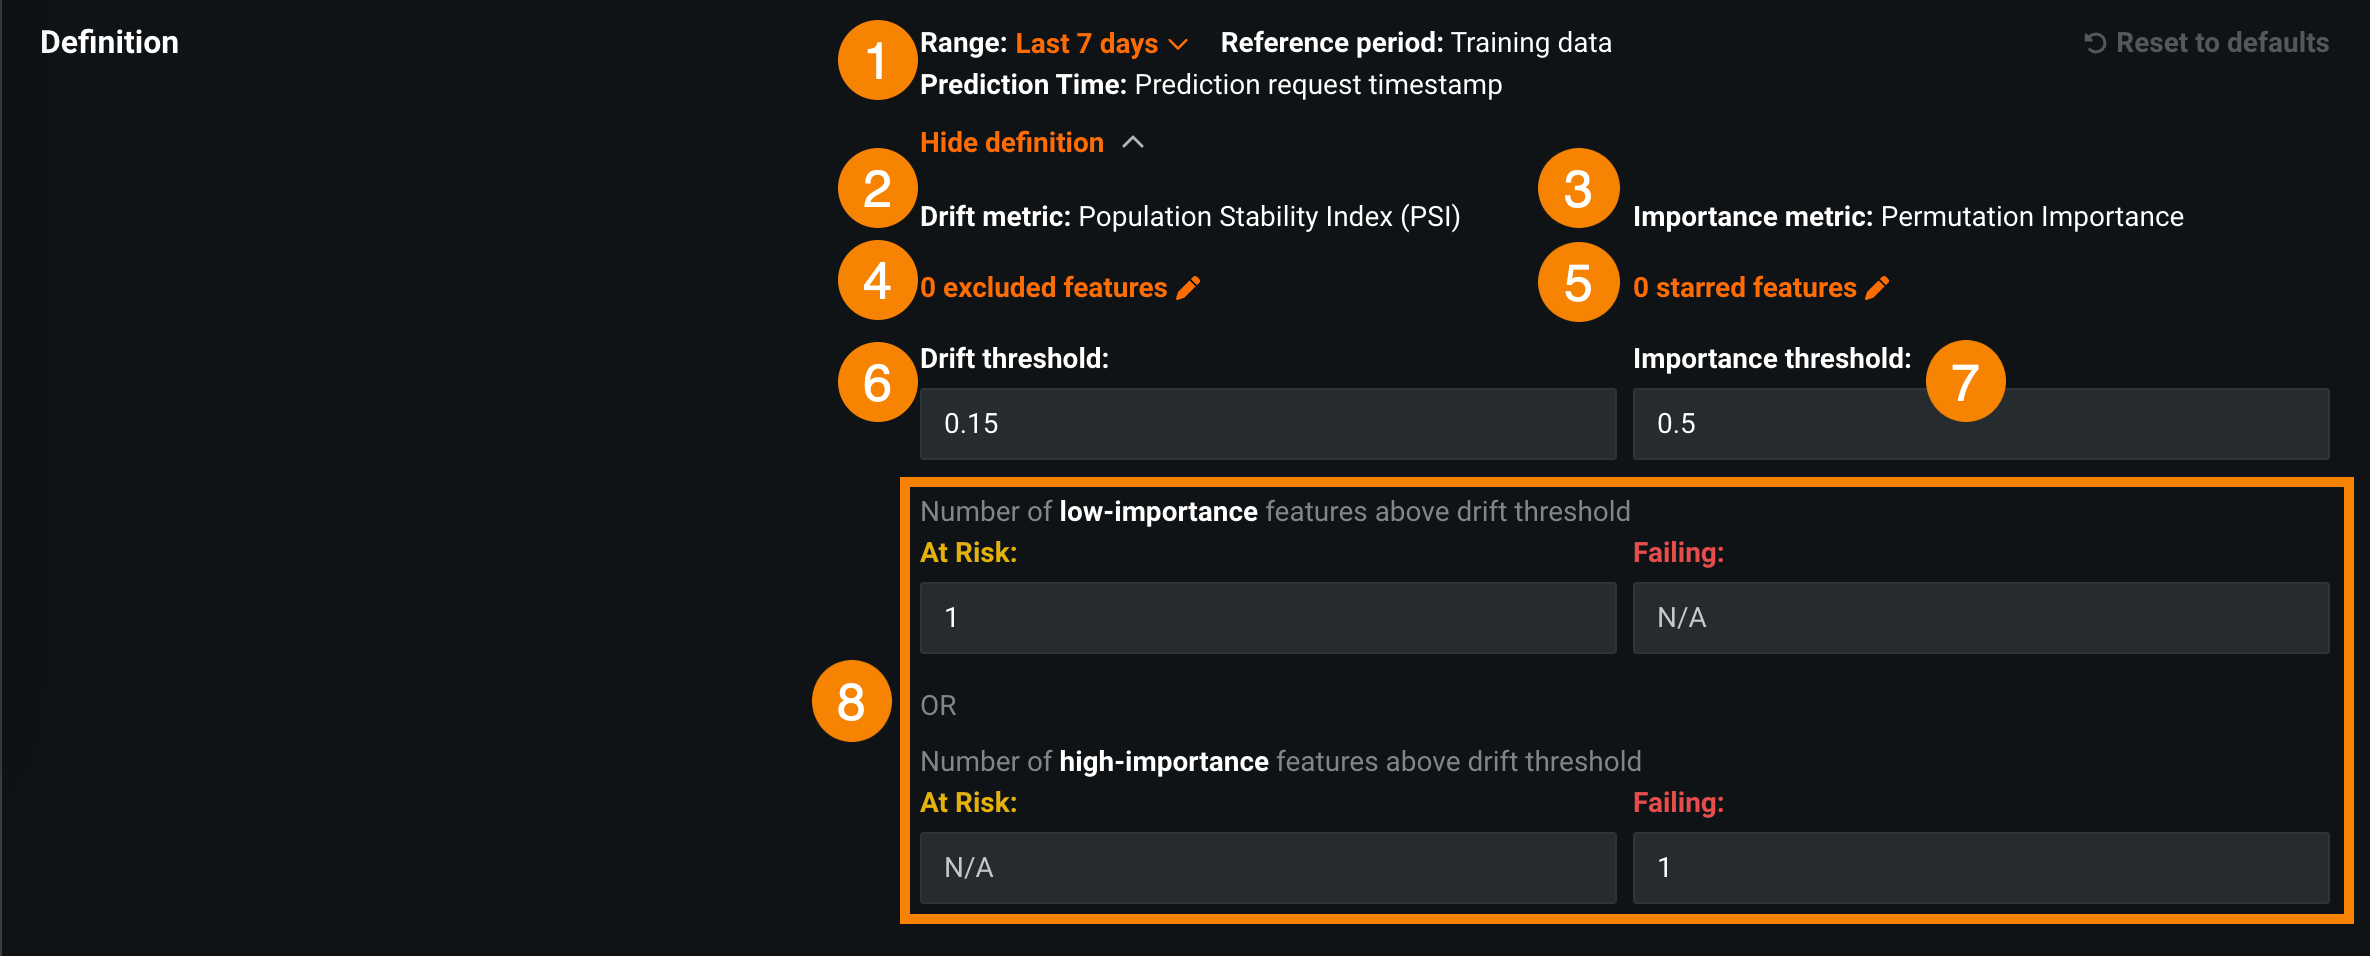Click the pencil icon next to starred features
The height and width of the screenshot is (956, 2370).
[x=1877, y=288]
